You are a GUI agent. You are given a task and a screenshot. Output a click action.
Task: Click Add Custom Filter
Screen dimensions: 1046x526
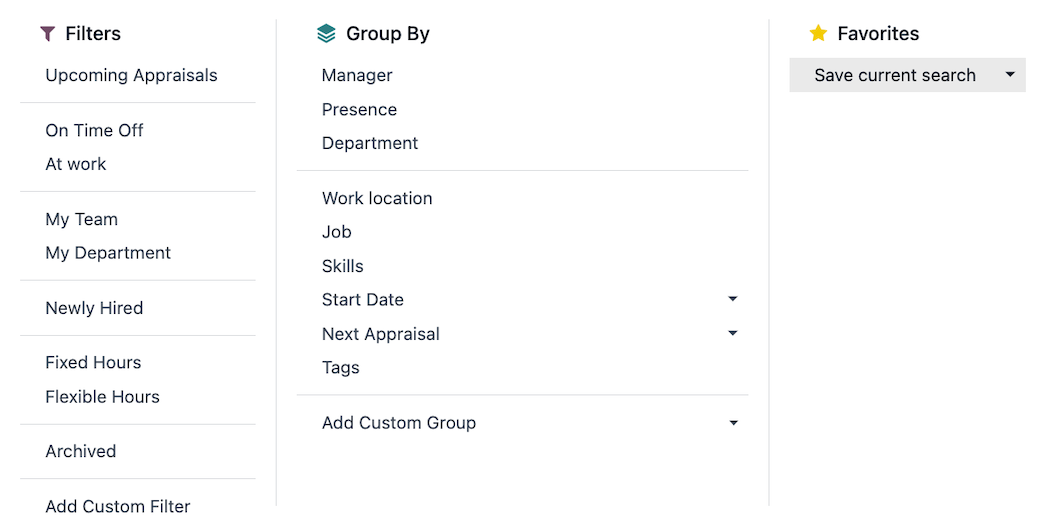point(117,507)
